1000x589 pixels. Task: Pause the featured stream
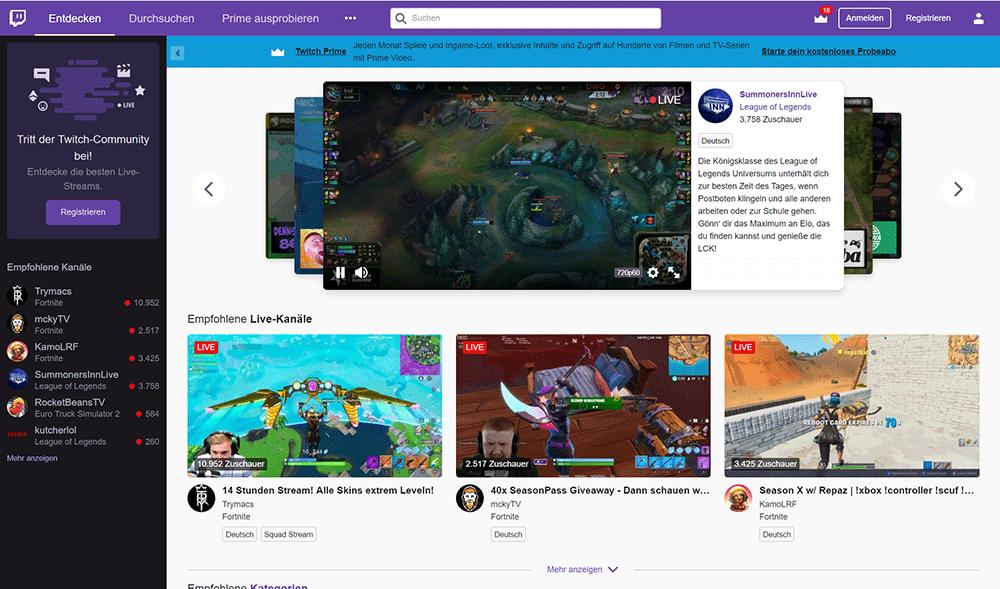340,272
